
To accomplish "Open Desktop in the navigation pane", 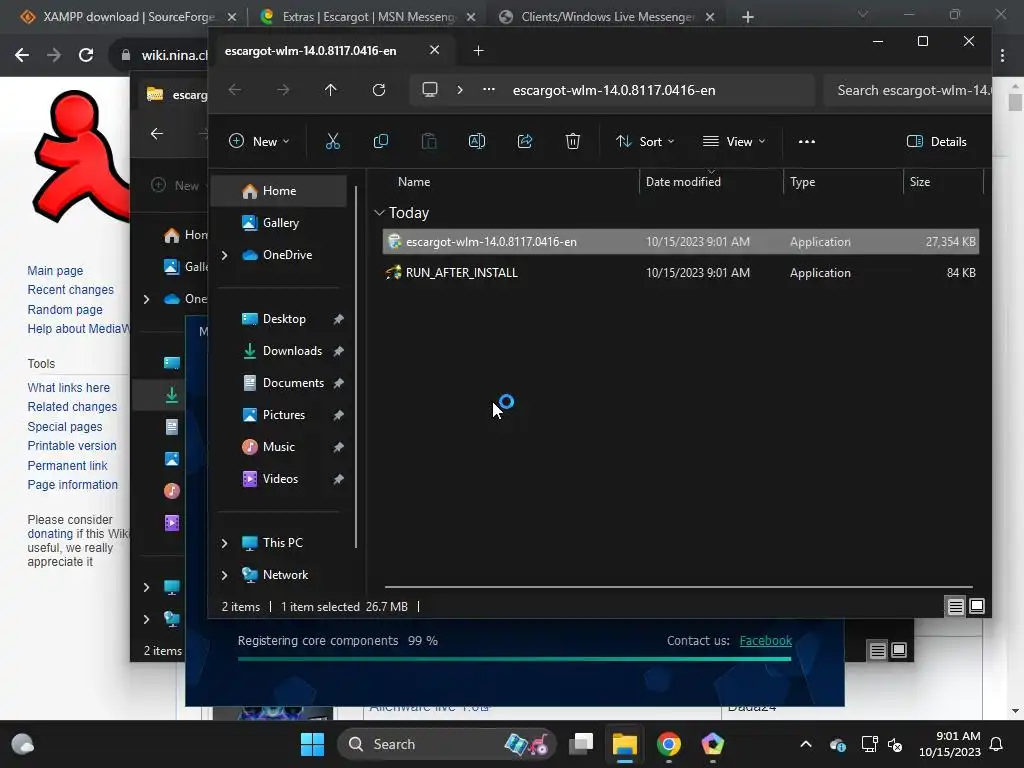I will click(x=284, y=319).
